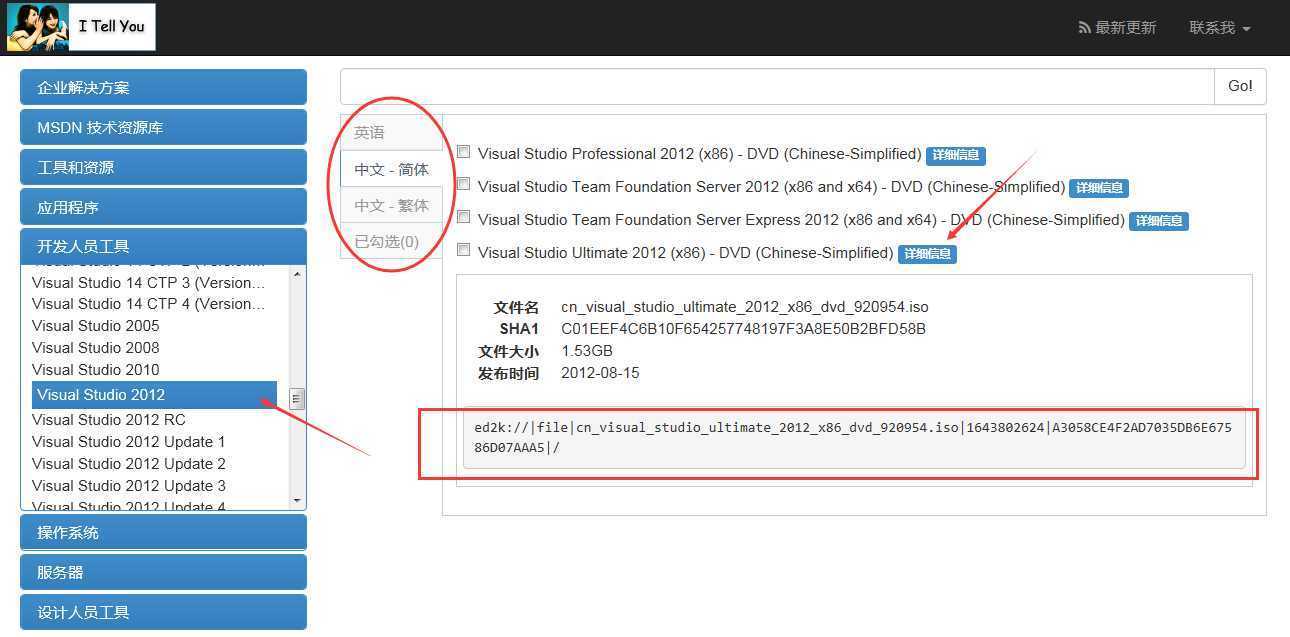This screenshot has width=1290, height=637.
Task: Toggle 详细信息 for Visual Studio Ultimate 2012
Action: pos(927,254)
